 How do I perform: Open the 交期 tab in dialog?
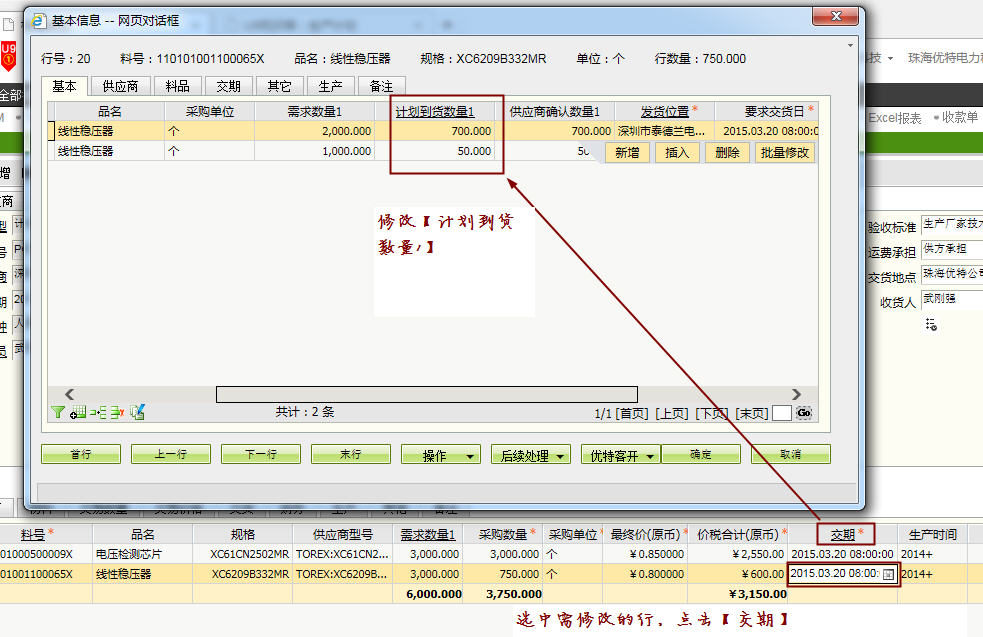(229, 86)
